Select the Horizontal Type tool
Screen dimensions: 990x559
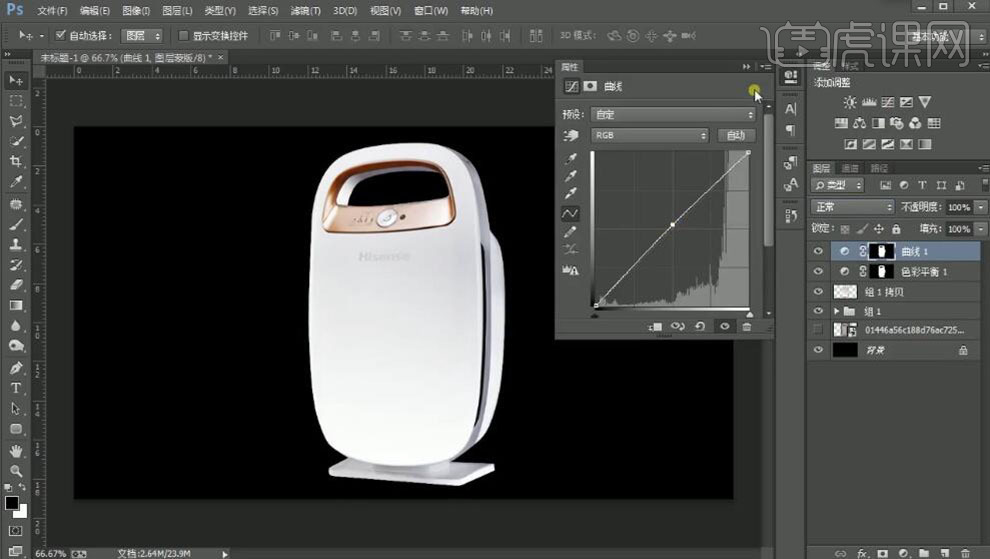(x=16, y=388)
